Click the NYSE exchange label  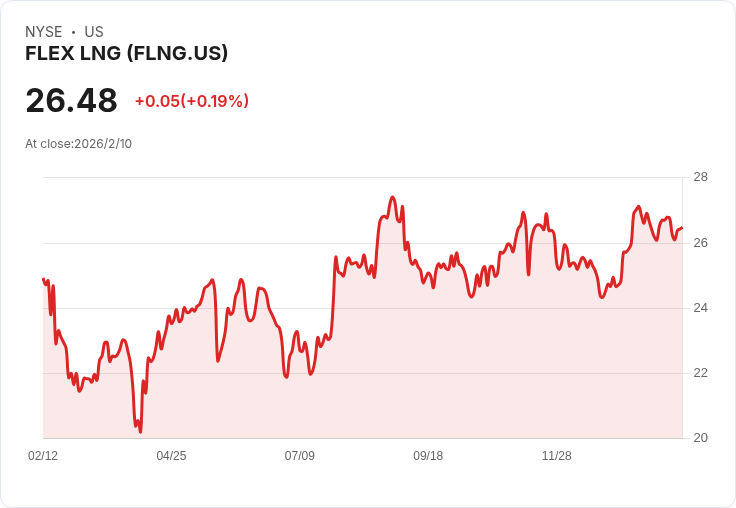(x=44, y=32)
